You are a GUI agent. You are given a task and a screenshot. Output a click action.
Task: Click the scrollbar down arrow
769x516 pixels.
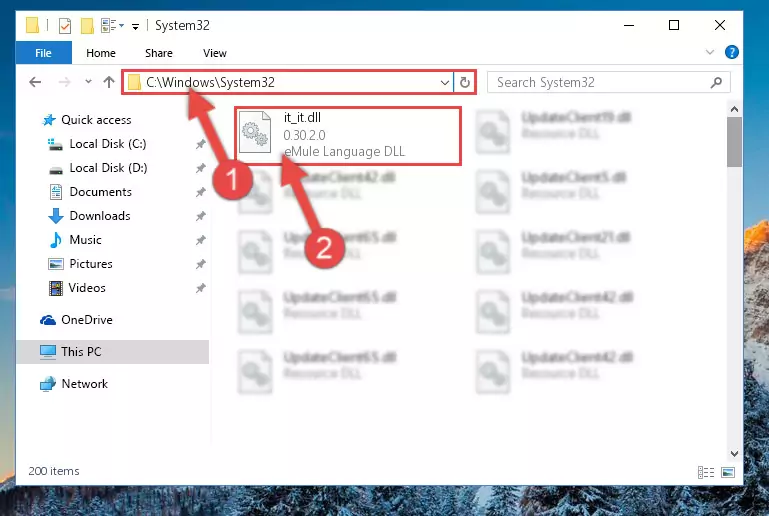(x=734, y=453)
